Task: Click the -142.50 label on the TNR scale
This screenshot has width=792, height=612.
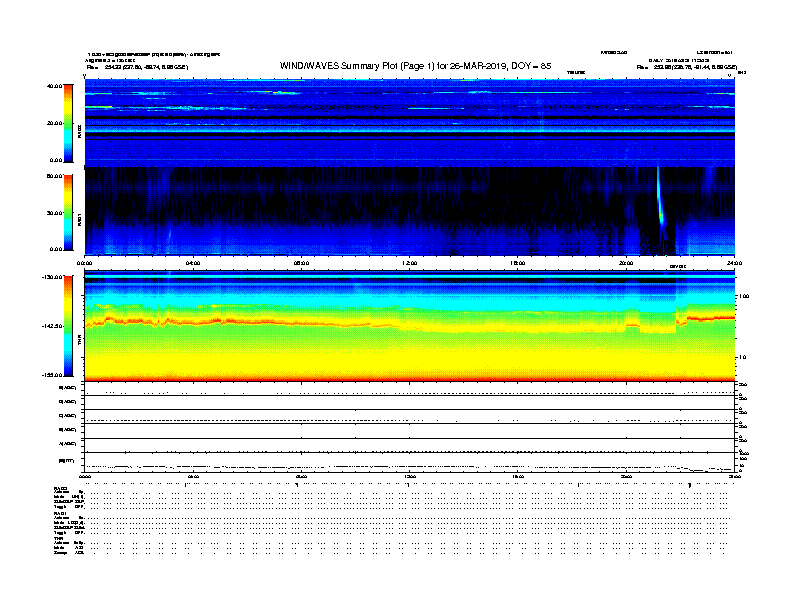Action: pos(53,326)
